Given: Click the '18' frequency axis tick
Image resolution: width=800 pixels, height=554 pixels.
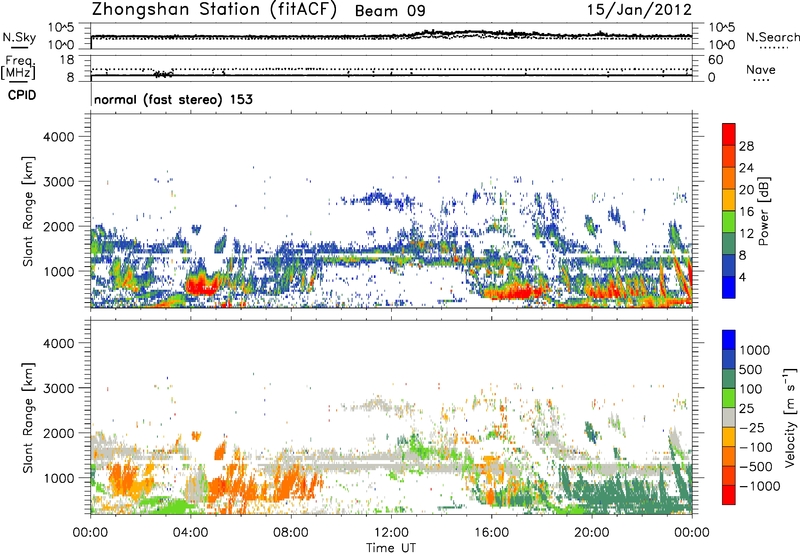Looking at the screenshot, I should point(67,60).
